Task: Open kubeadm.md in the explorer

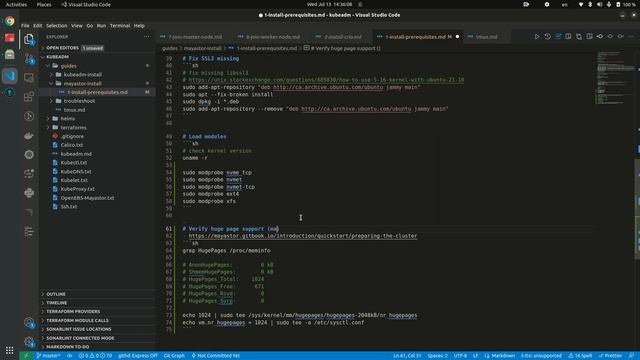Action: pos(76,154)
